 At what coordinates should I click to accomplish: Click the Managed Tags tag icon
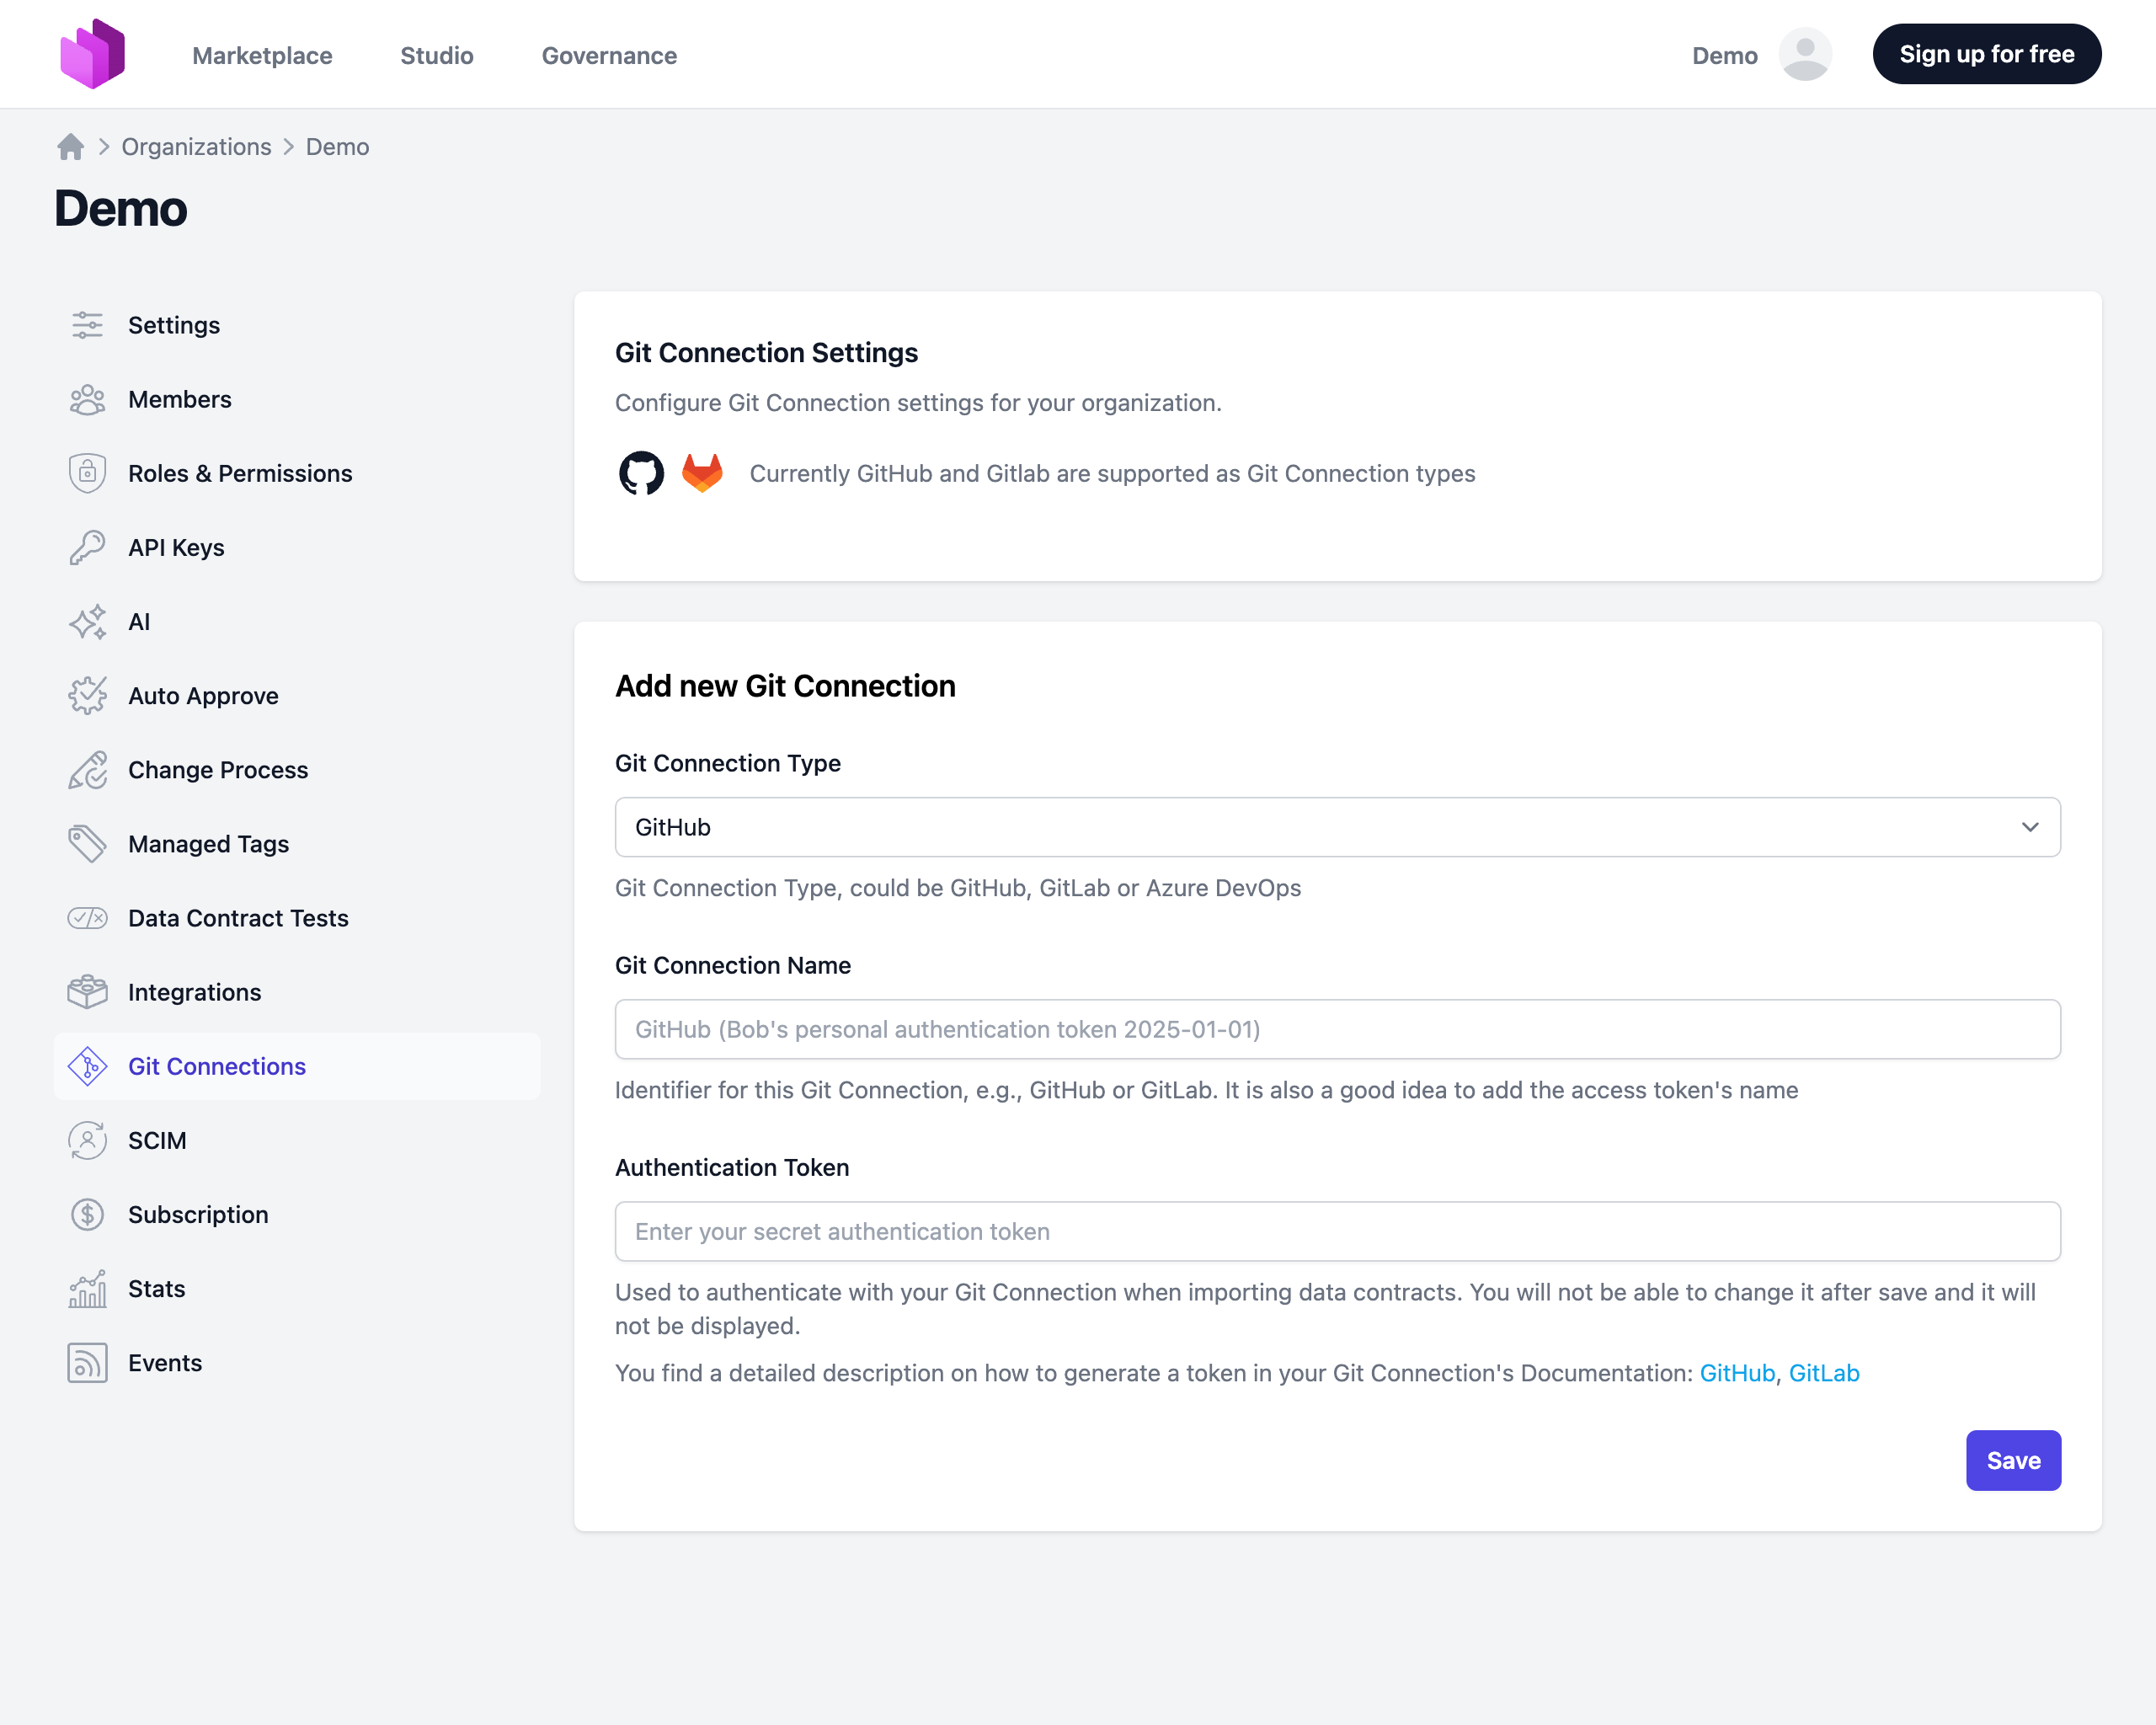coord(87,844)
